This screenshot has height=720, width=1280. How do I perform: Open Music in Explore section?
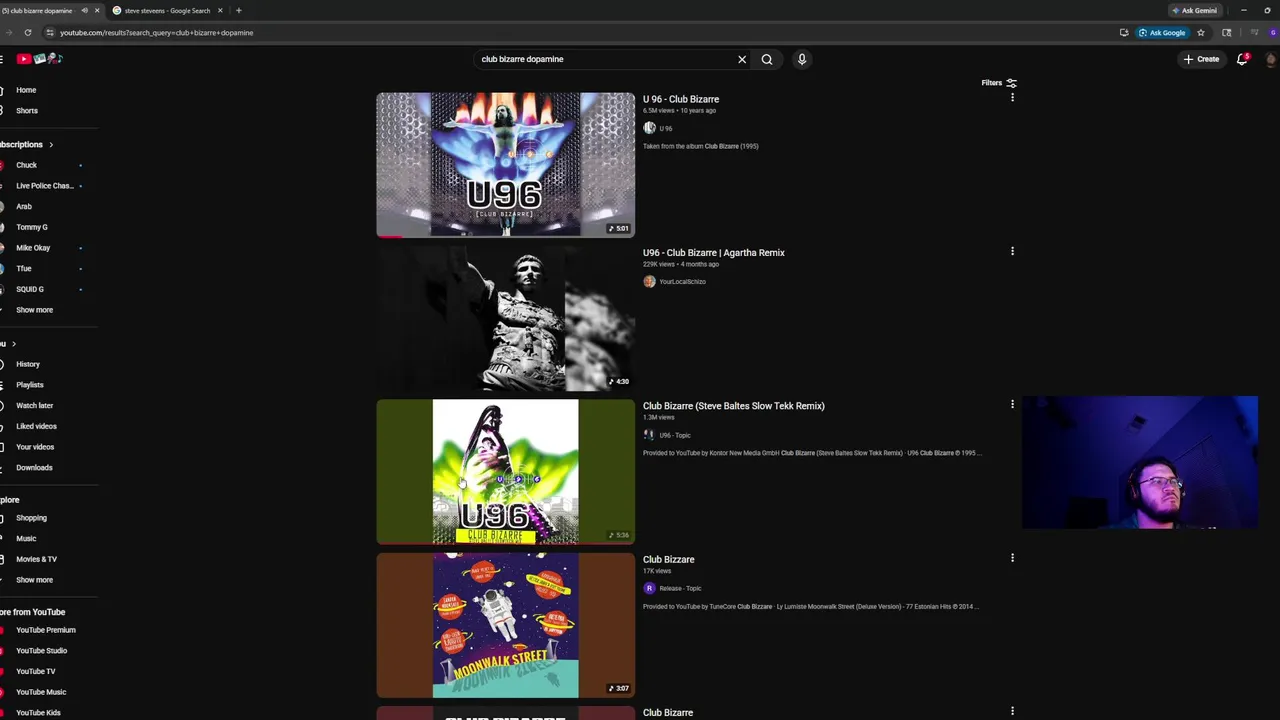[26, 539]
